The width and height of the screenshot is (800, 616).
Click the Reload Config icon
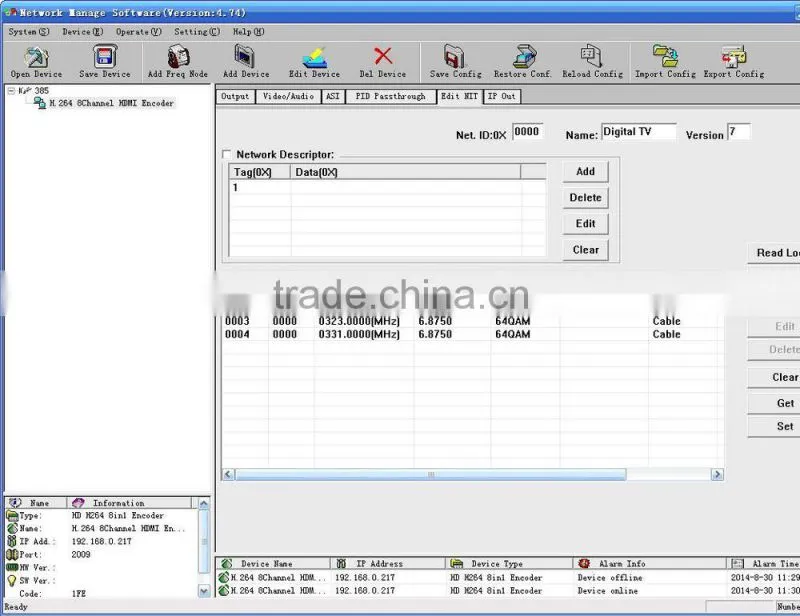592,57
